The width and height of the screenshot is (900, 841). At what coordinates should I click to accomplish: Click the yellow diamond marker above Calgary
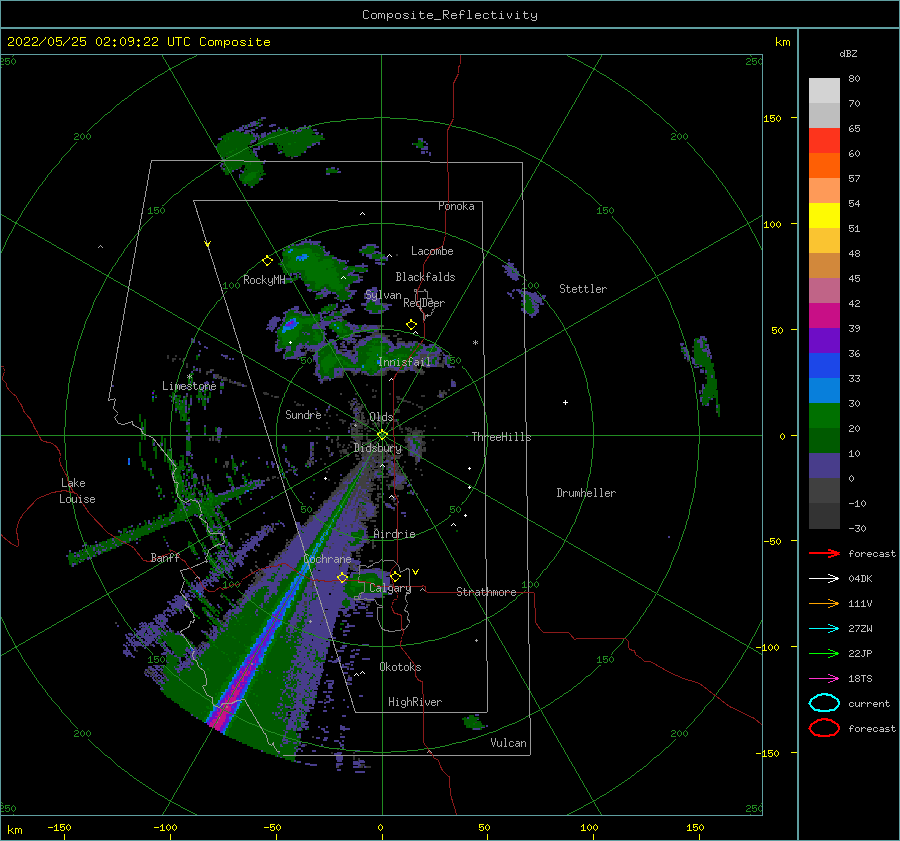click(x=395, y=576)
